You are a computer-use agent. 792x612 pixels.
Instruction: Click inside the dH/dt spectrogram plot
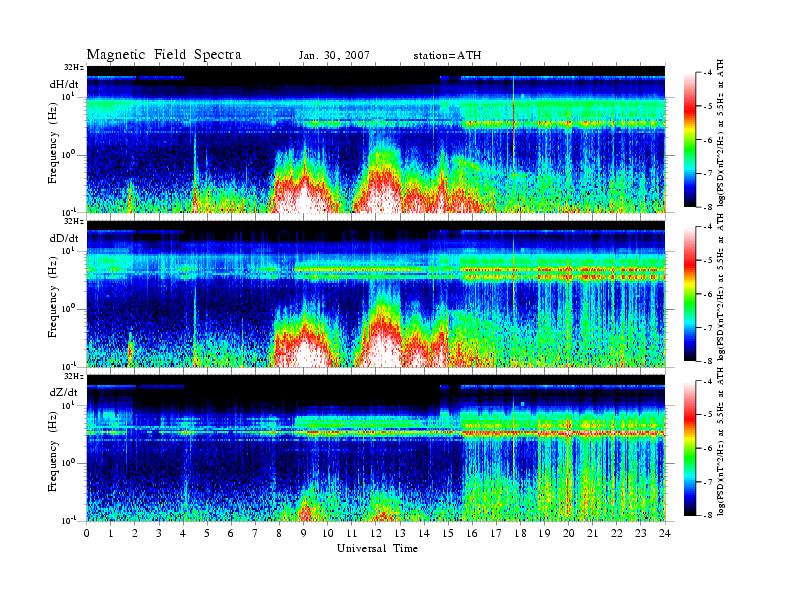(376, 139)
